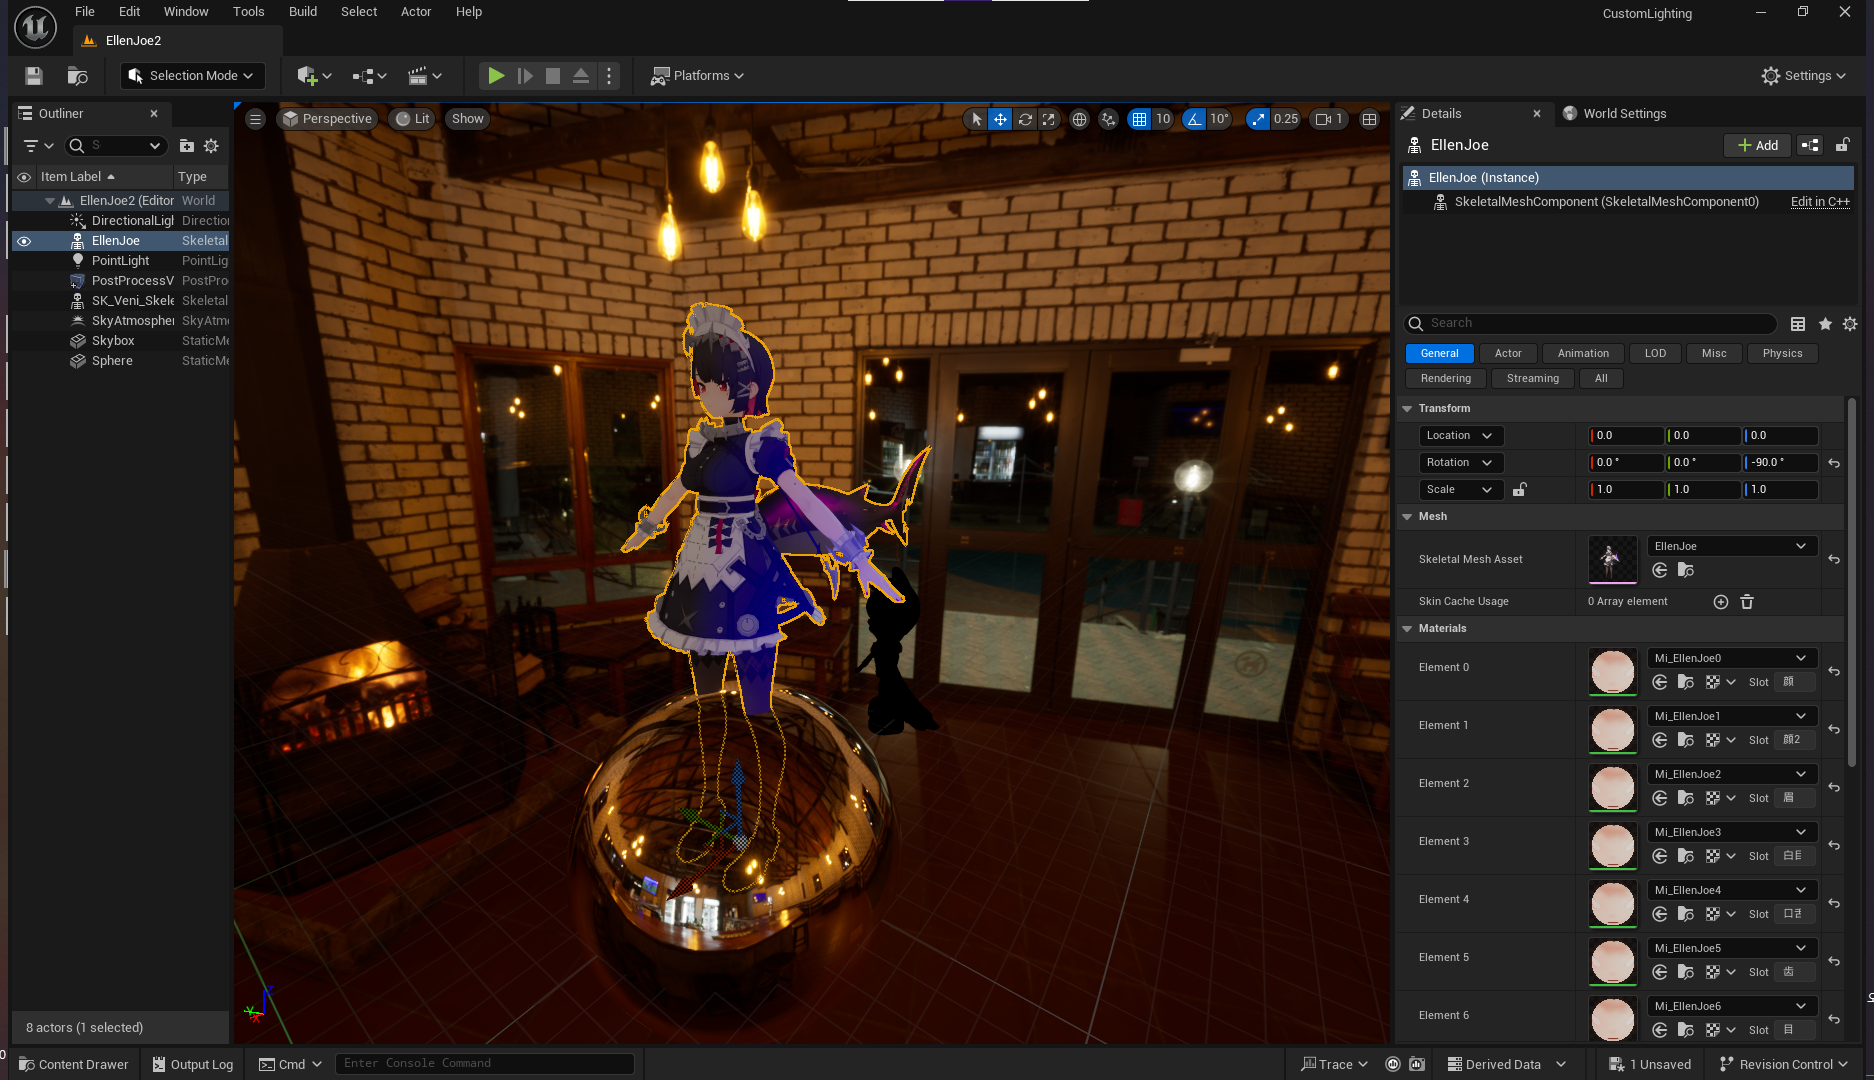The image size is (1874, 1080).
Task: Open the Perspective view dropdown
Action: pos(327,119)
